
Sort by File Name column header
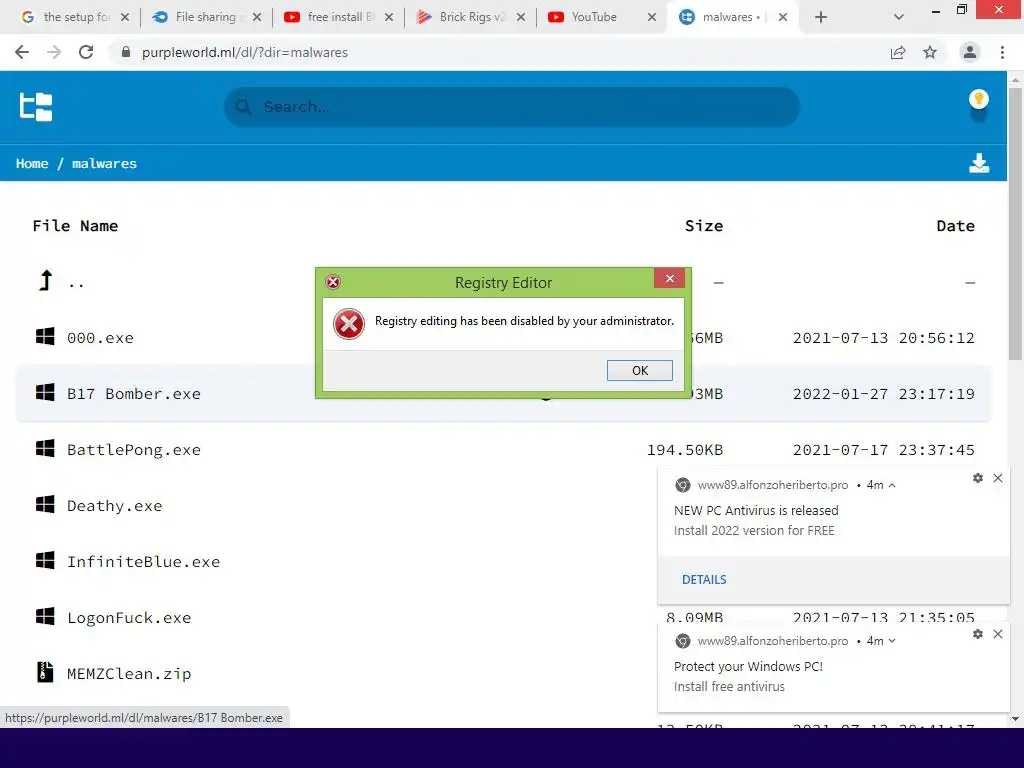(x=75, y=226)
